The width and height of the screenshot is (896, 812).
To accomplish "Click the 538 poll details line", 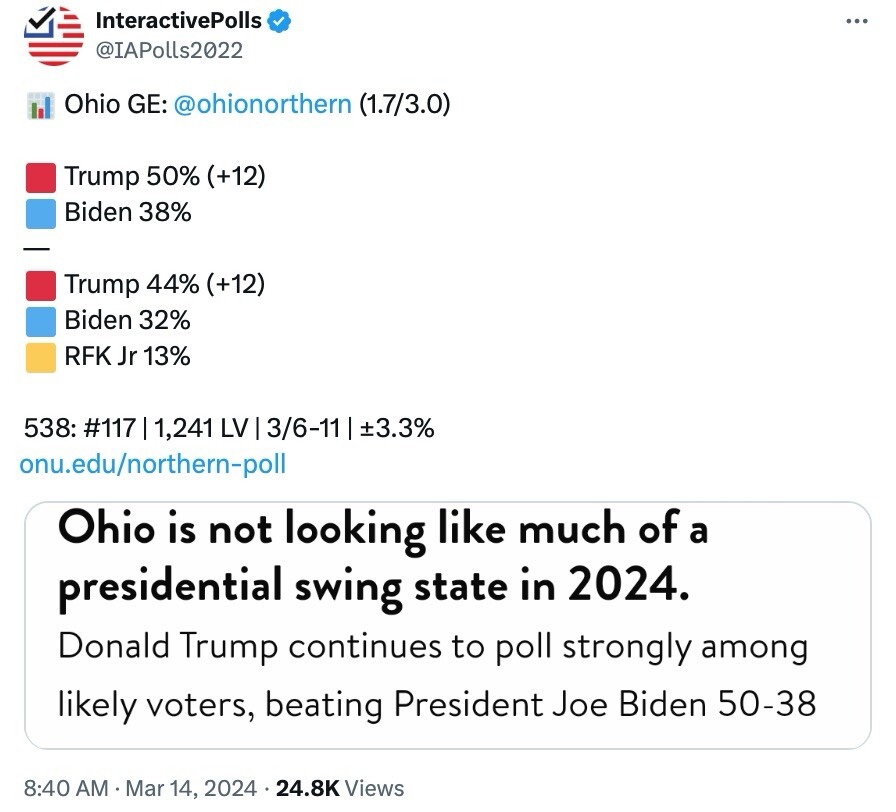I will click(x=229, y=428).
